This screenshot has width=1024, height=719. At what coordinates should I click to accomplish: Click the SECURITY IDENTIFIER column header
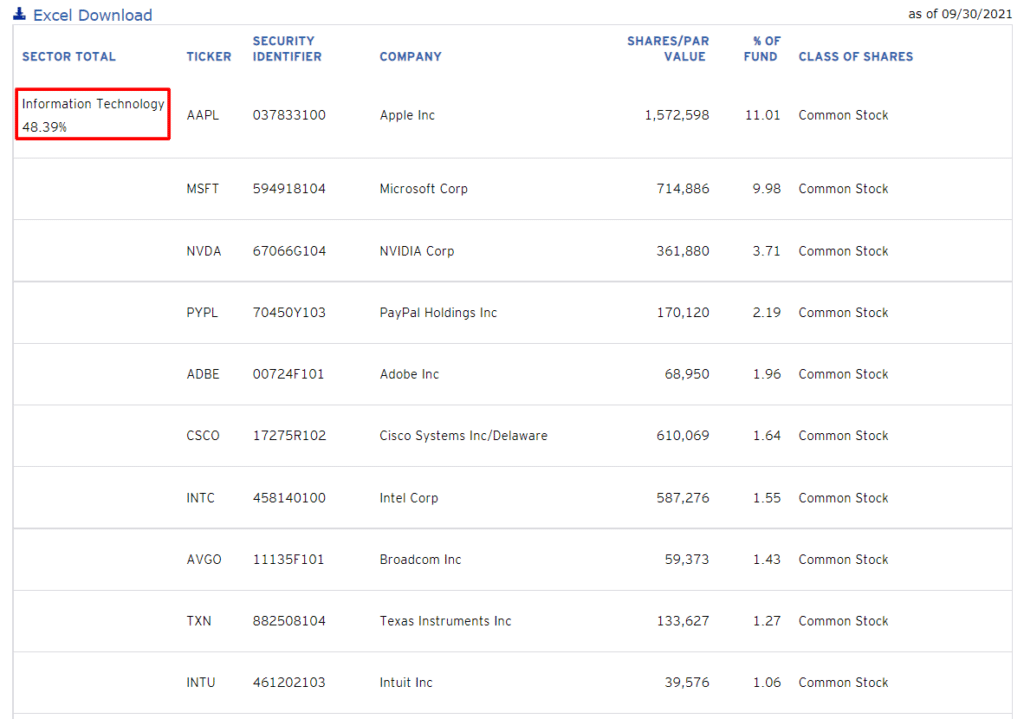click(x=287, y=49)
